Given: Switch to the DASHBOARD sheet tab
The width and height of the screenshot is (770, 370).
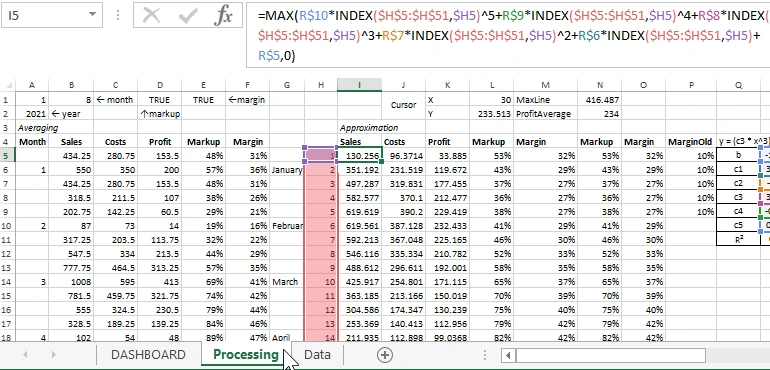Looking at the screenshot, I should click(148, 355).
